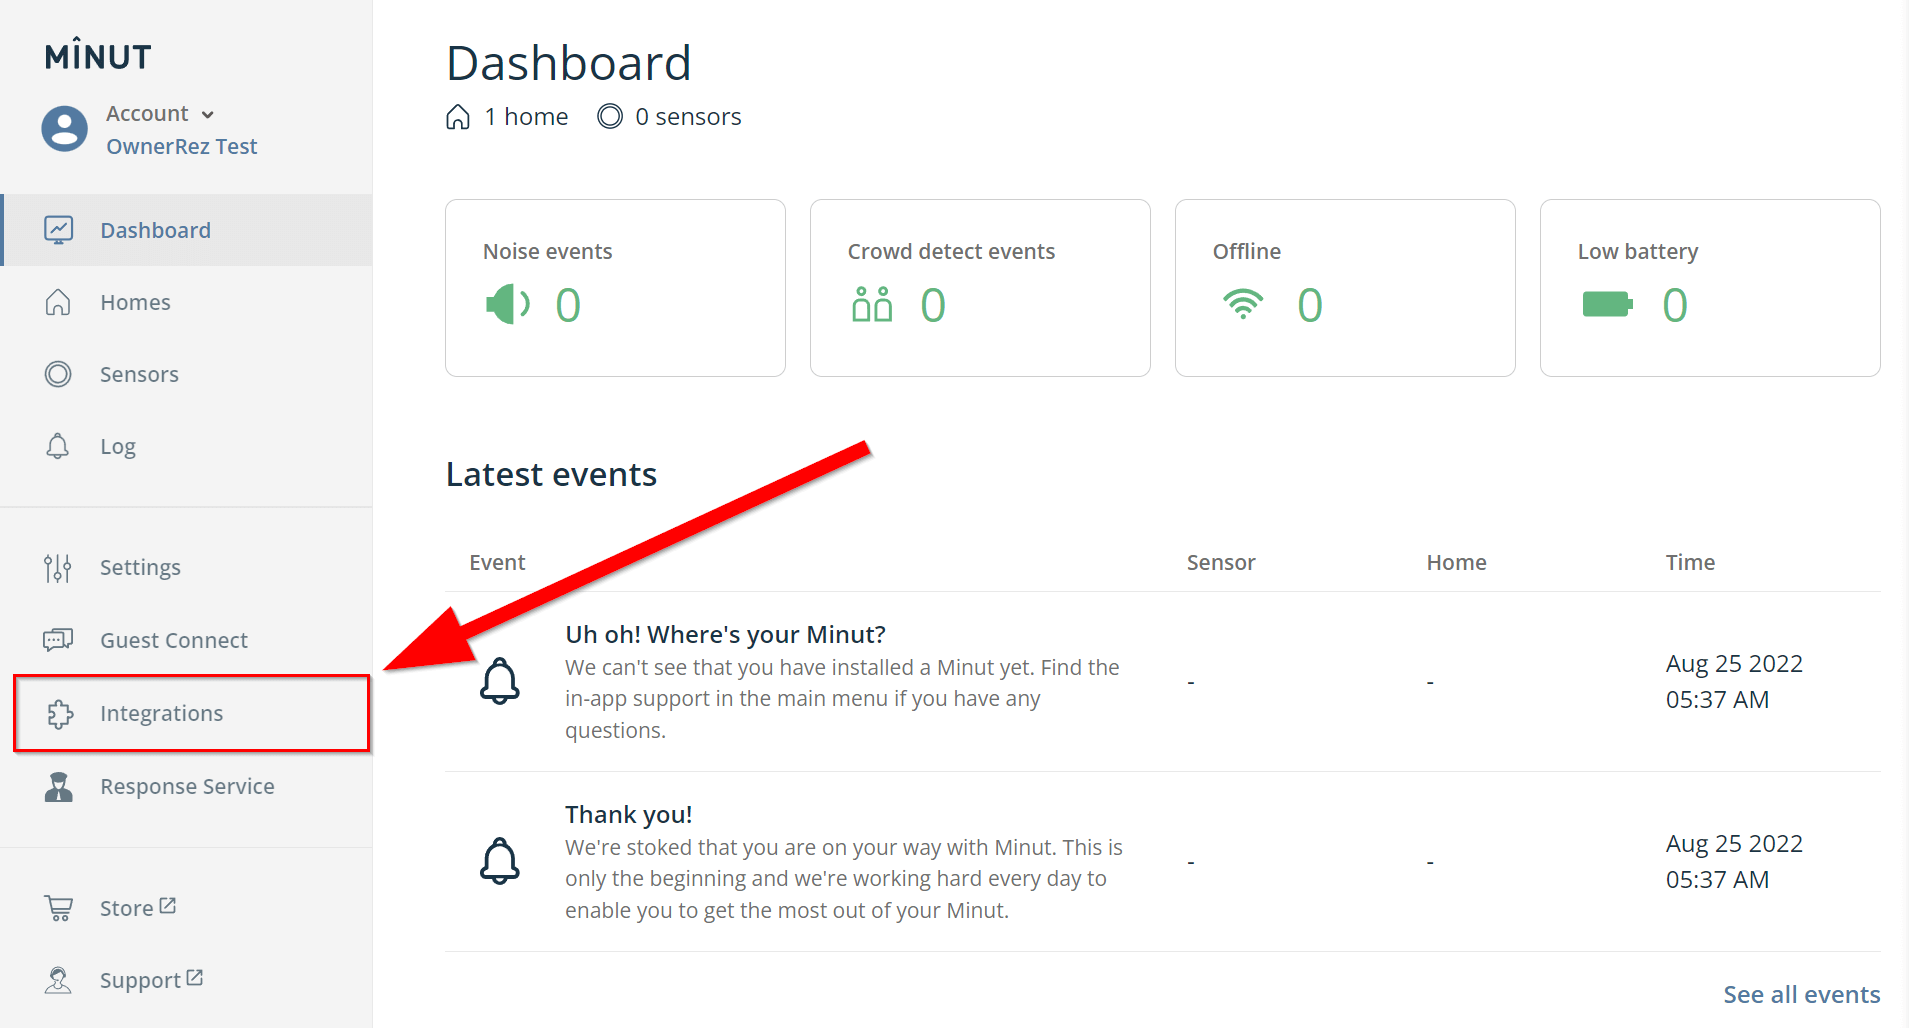Open the 'Thank you!' event title
The image size is (1909, 1028).
(x=628, y=814)
